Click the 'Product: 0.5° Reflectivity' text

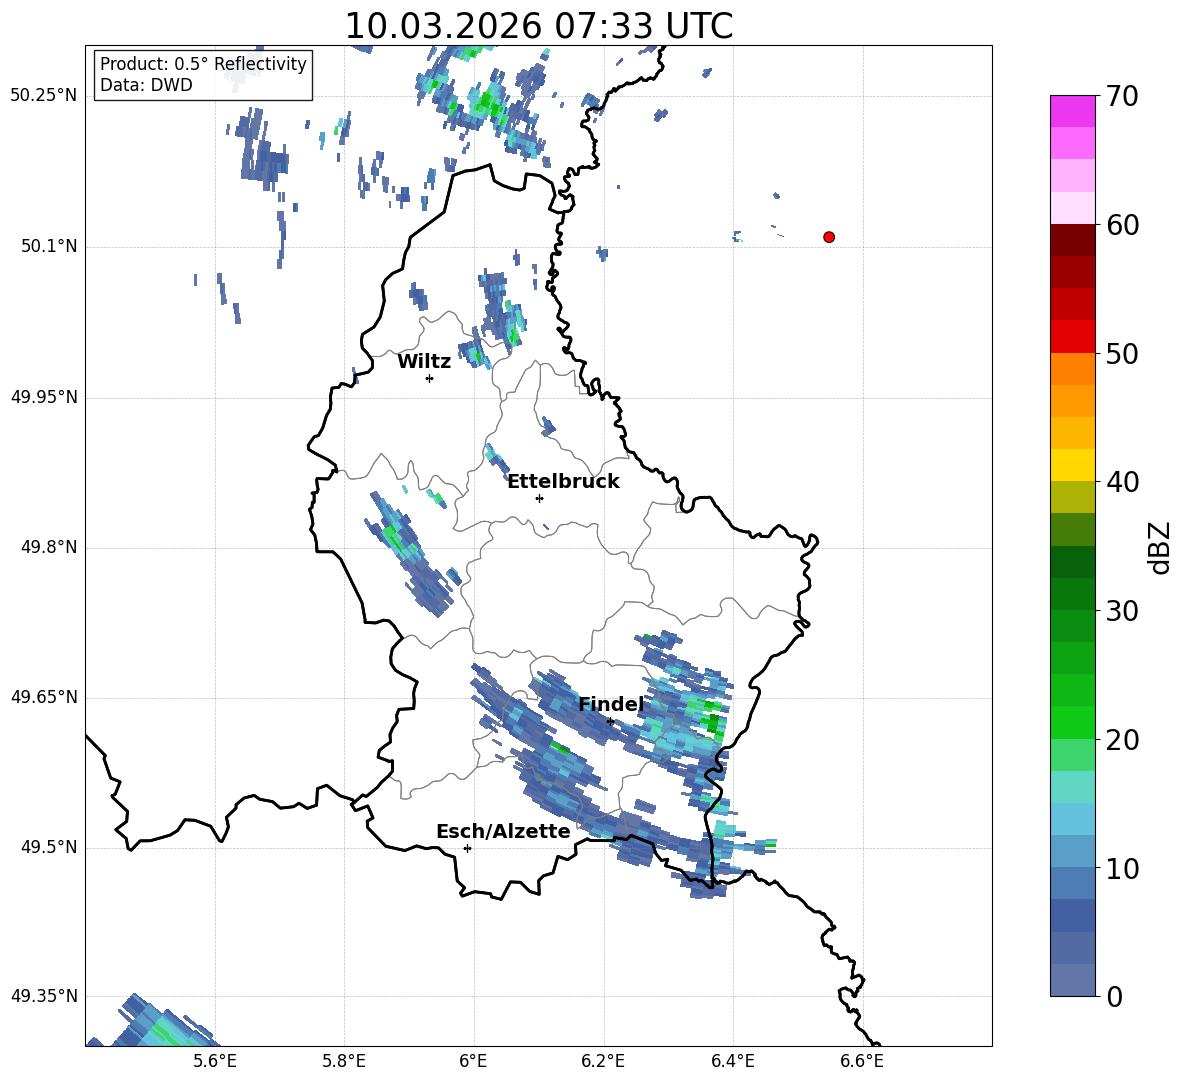(x=203, y=64)
